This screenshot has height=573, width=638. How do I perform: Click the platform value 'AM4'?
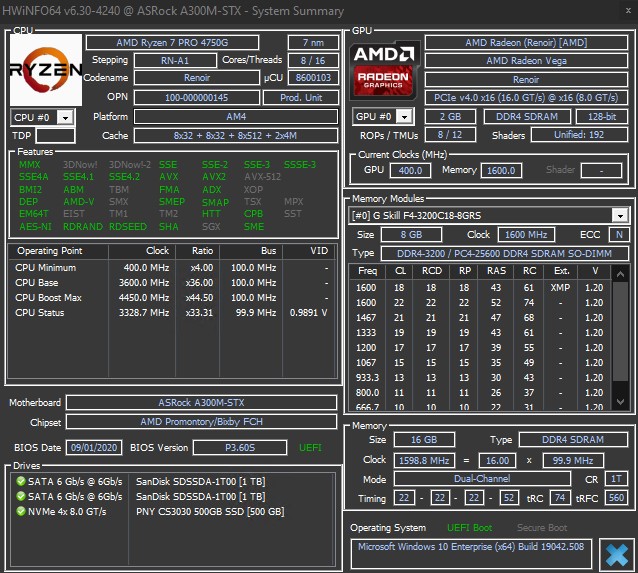coord(236,117)
